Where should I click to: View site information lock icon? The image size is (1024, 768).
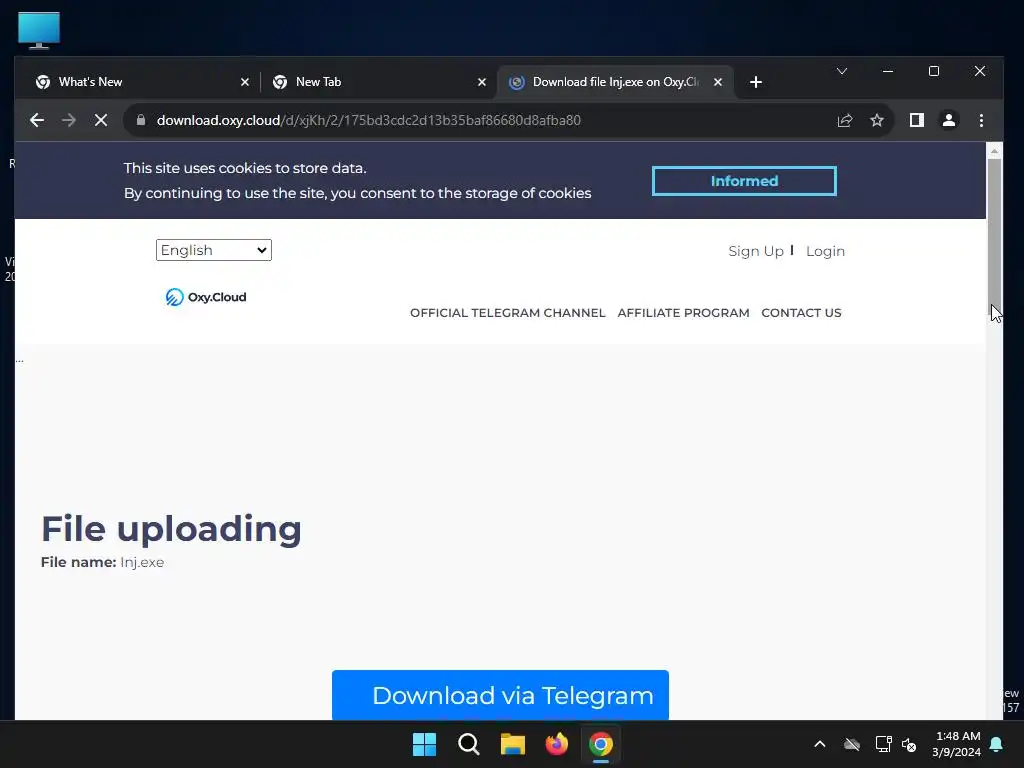point(140,120)
